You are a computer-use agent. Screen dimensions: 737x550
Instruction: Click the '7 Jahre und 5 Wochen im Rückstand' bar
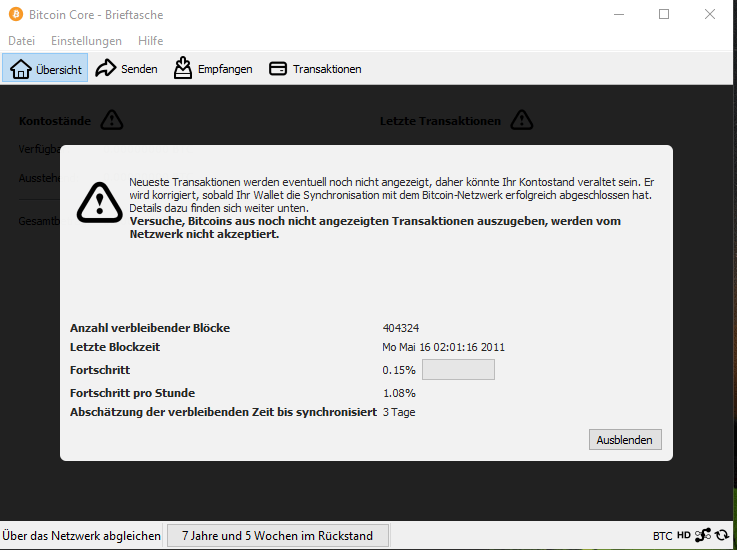click(278, 535)
